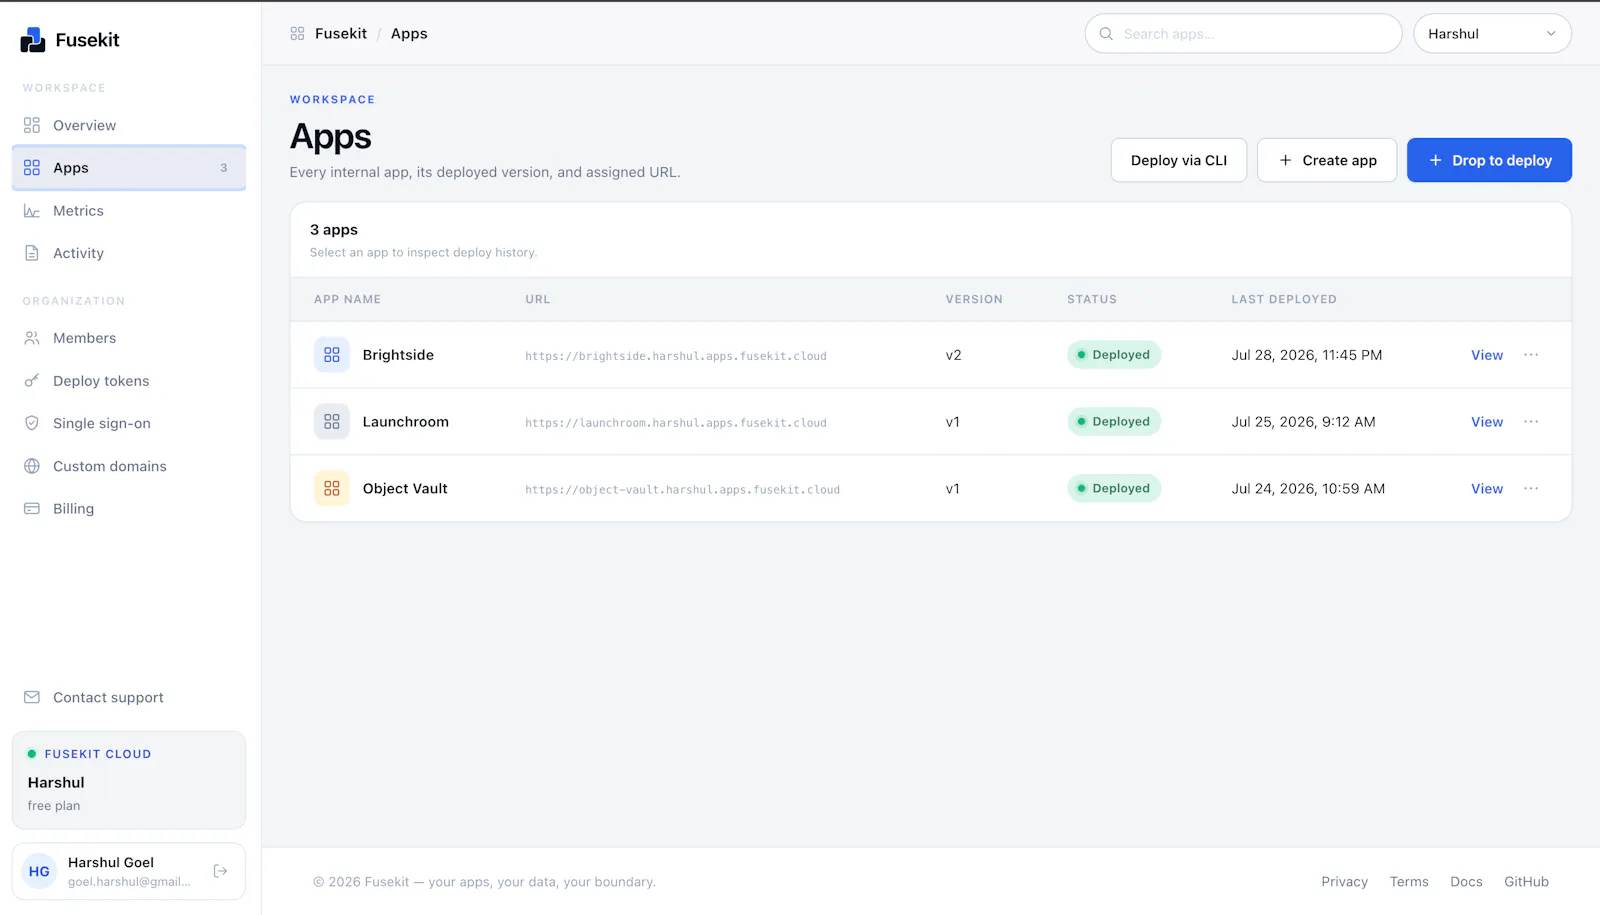Focus the Search apps input field

pyautogui.click(x=1243, y=34)
